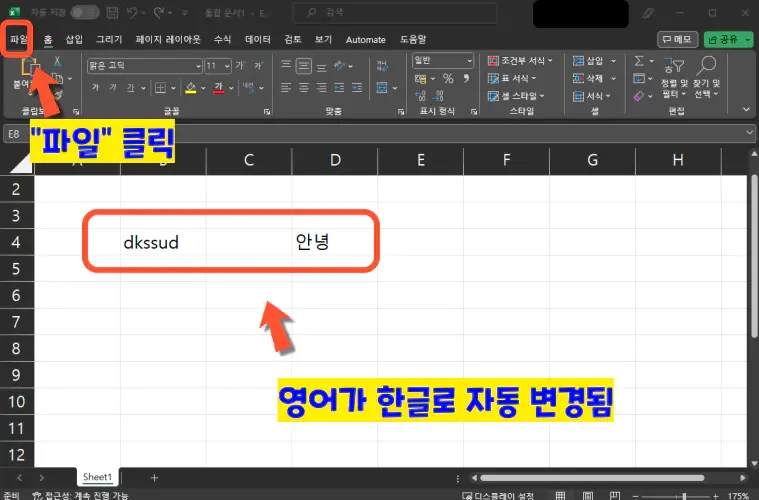Increase decimal places icon
The height and width of the screenshot is (500, 759).
(421, 96)
